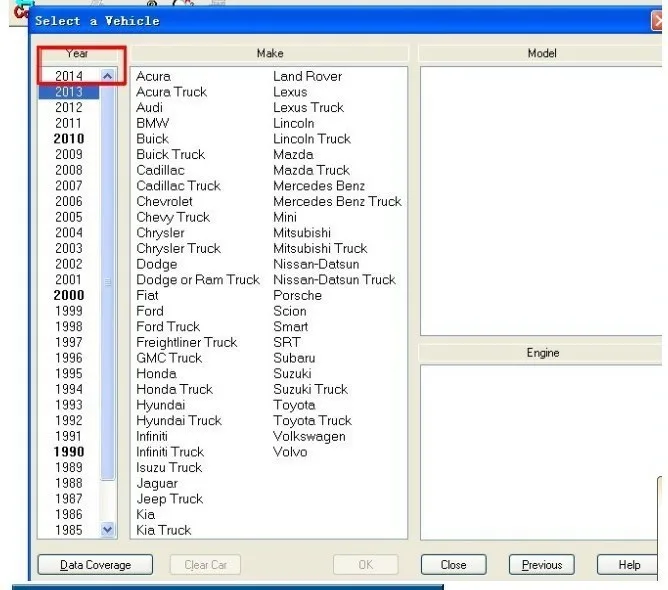Select Dodge or Ram Truck

point(198,279)
